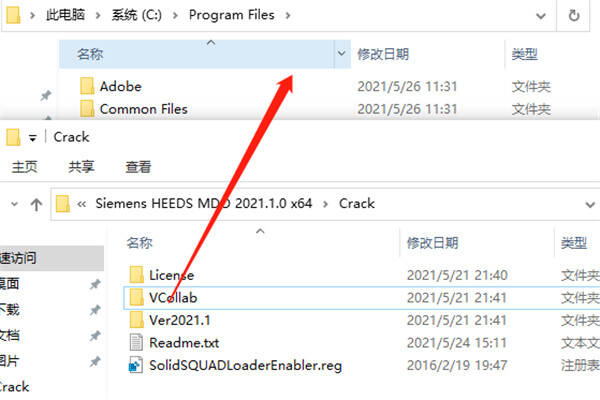The width and height of the screenshot is (600, 400).
Task: Open the quick access toolbar customize arrow
Action: pyautogui.click(x=33, y=138)
